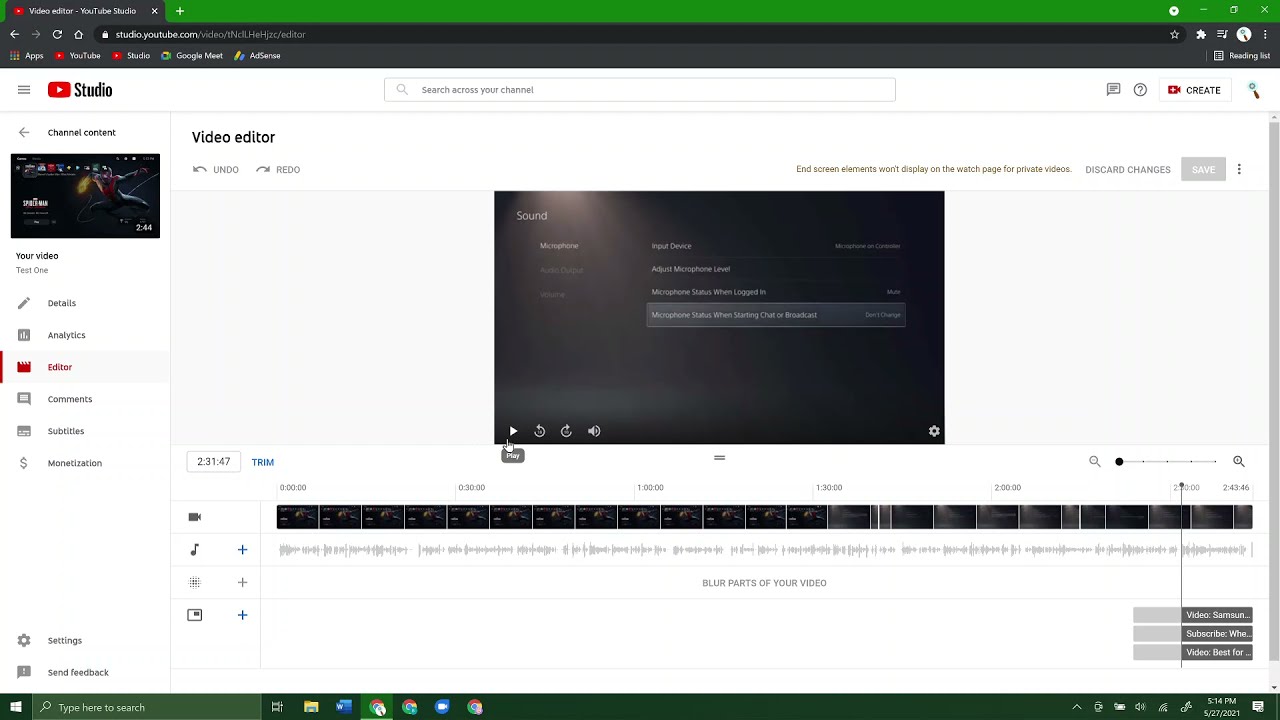
Task: Select the 'Video: Samsun...' end screen element
Action: (1217, 615)
